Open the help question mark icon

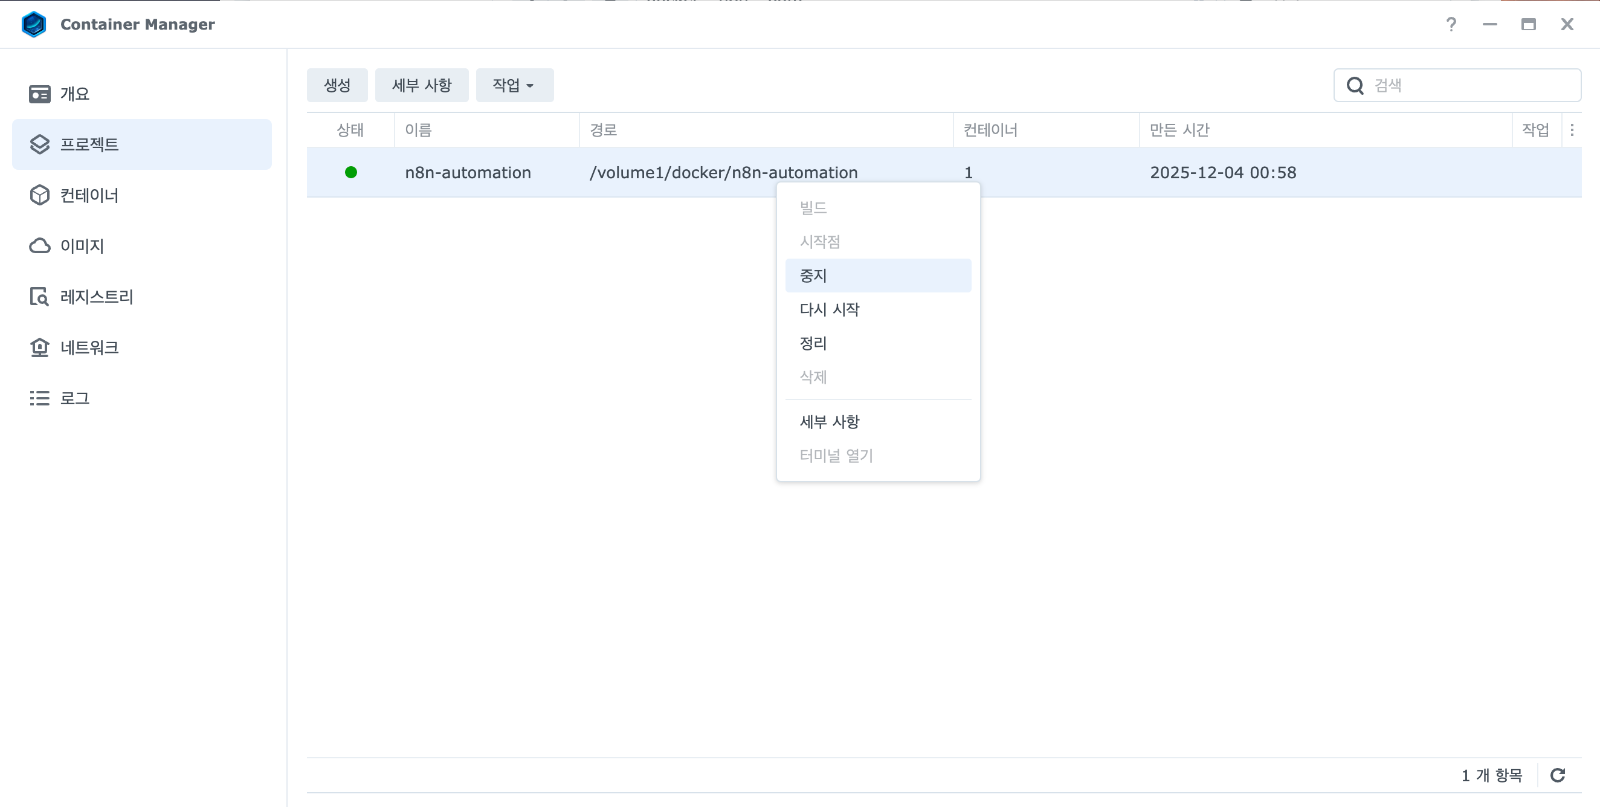1451,24
